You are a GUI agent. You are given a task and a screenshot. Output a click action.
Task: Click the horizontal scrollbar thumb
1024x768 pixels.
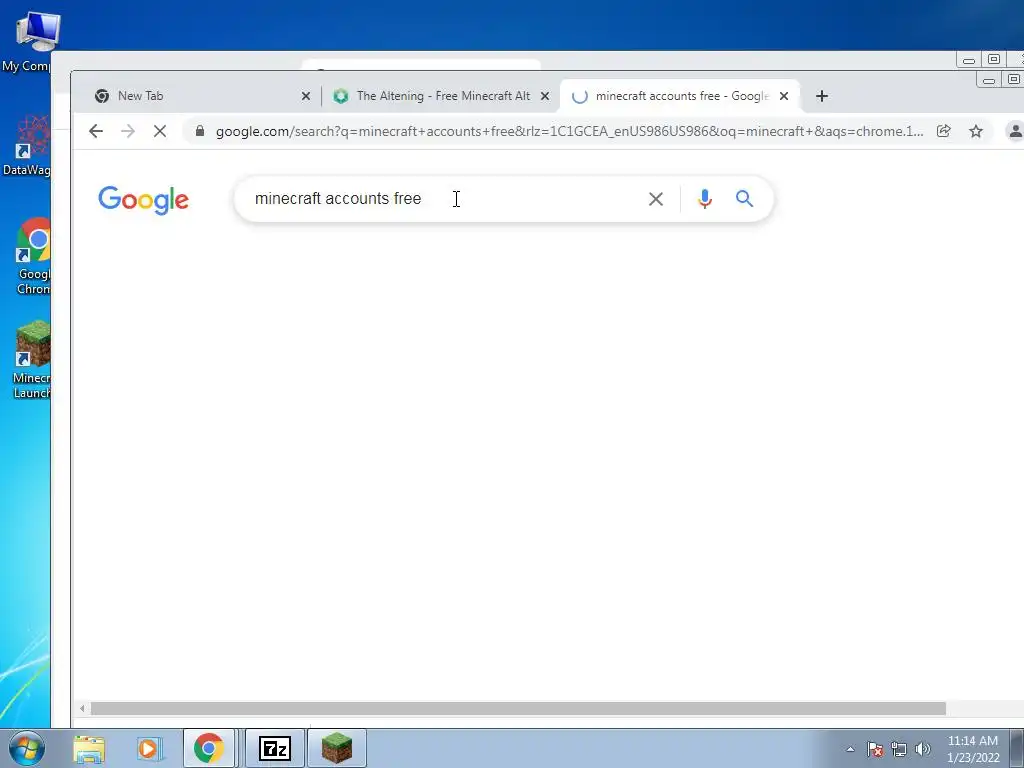coord(518,709)
